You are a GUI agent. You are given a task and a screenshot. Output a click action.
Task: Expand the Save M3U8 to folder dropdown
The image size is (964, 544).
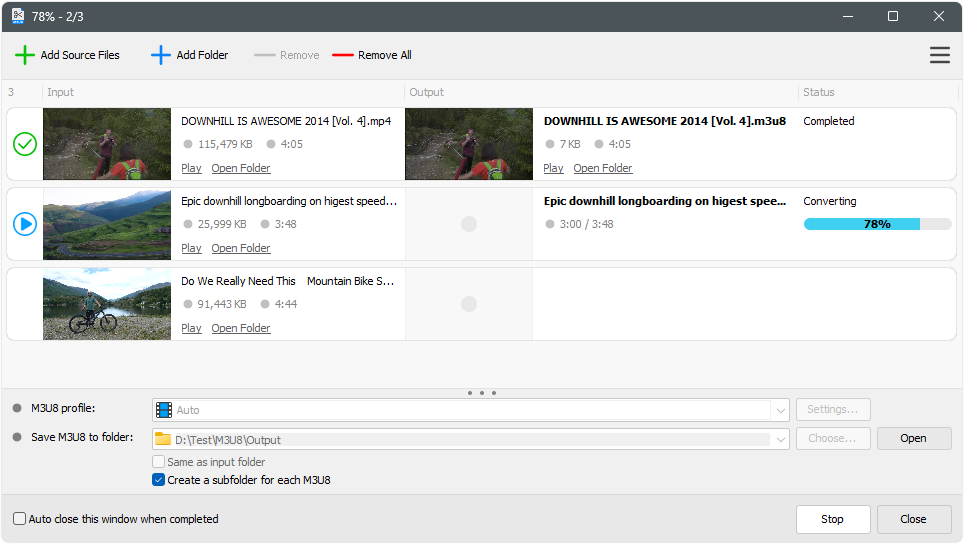779,438
